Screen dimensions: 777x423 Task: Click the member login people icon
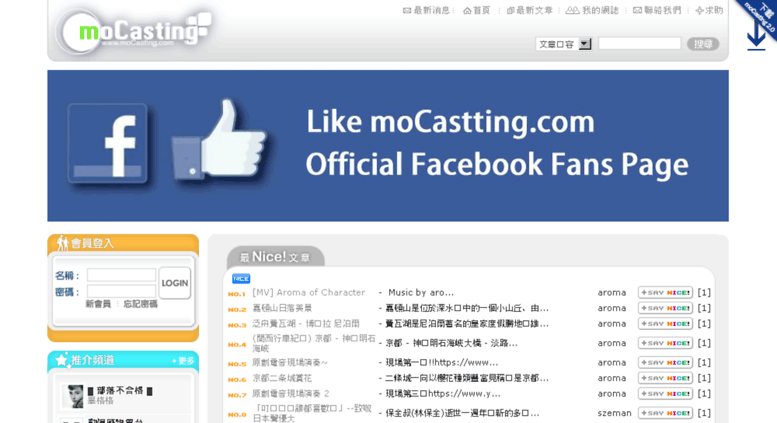pyautogui.click(x=62, y=243)
